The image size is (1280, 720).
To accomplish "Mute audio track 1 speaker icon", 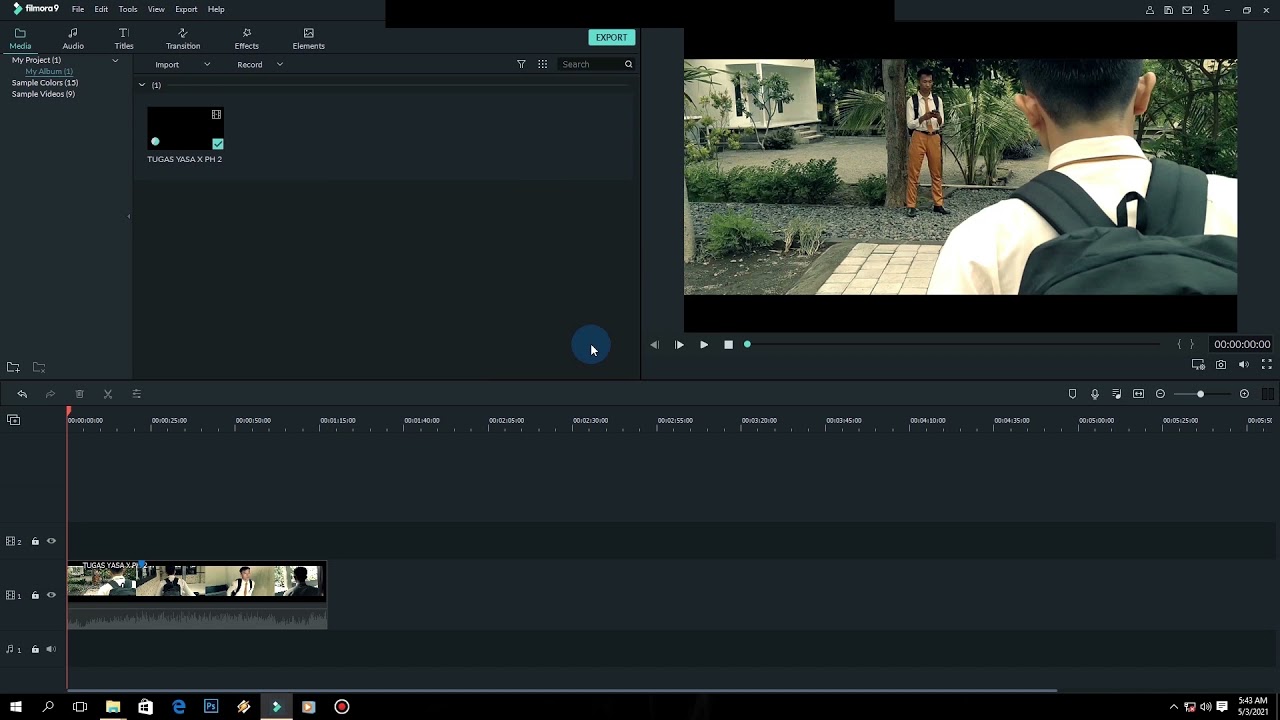I will [51, 649].
